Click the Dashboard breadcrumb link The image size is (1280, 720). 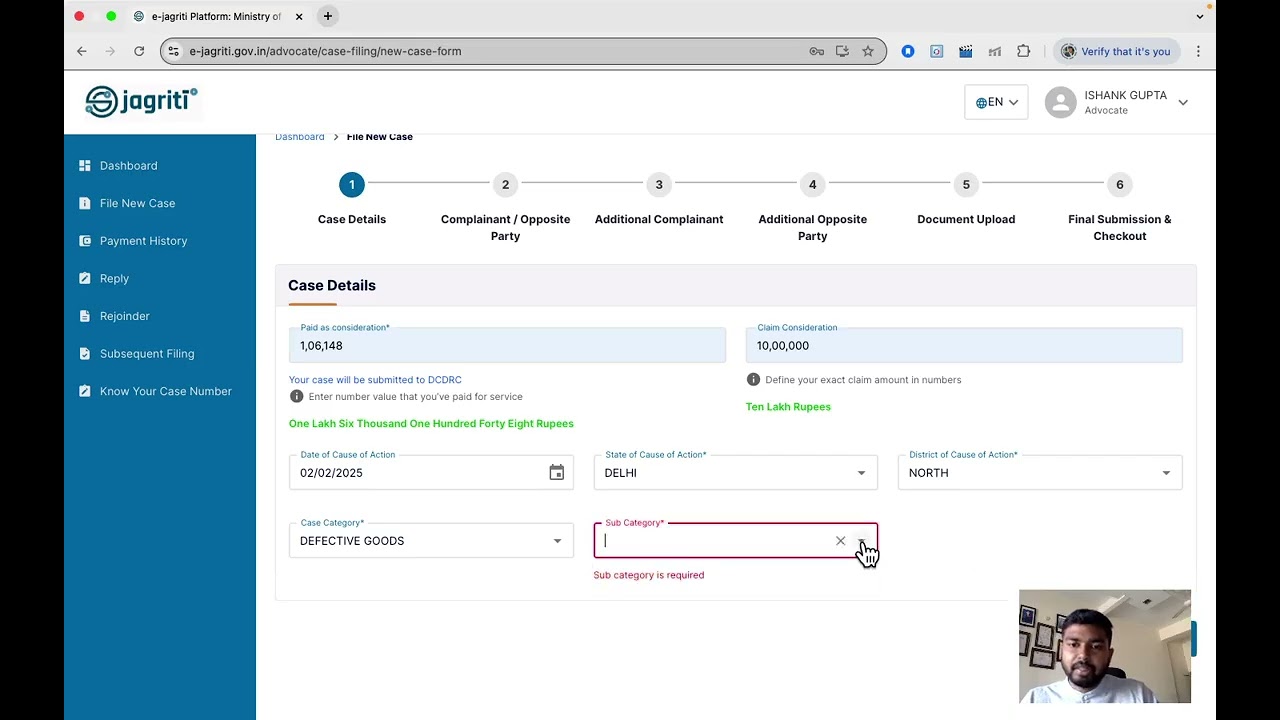tap(300, 137)
